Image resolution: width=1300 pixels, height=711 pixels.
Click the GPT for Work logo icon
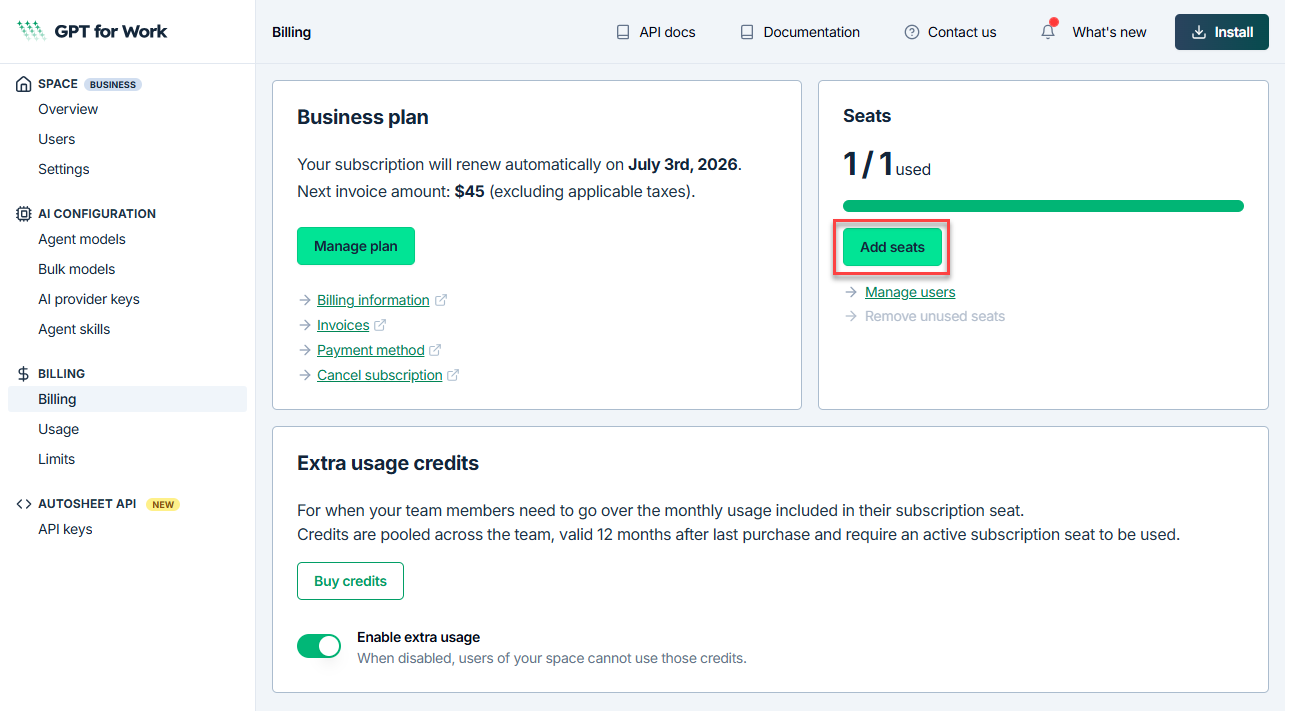(x=31, y=31)
